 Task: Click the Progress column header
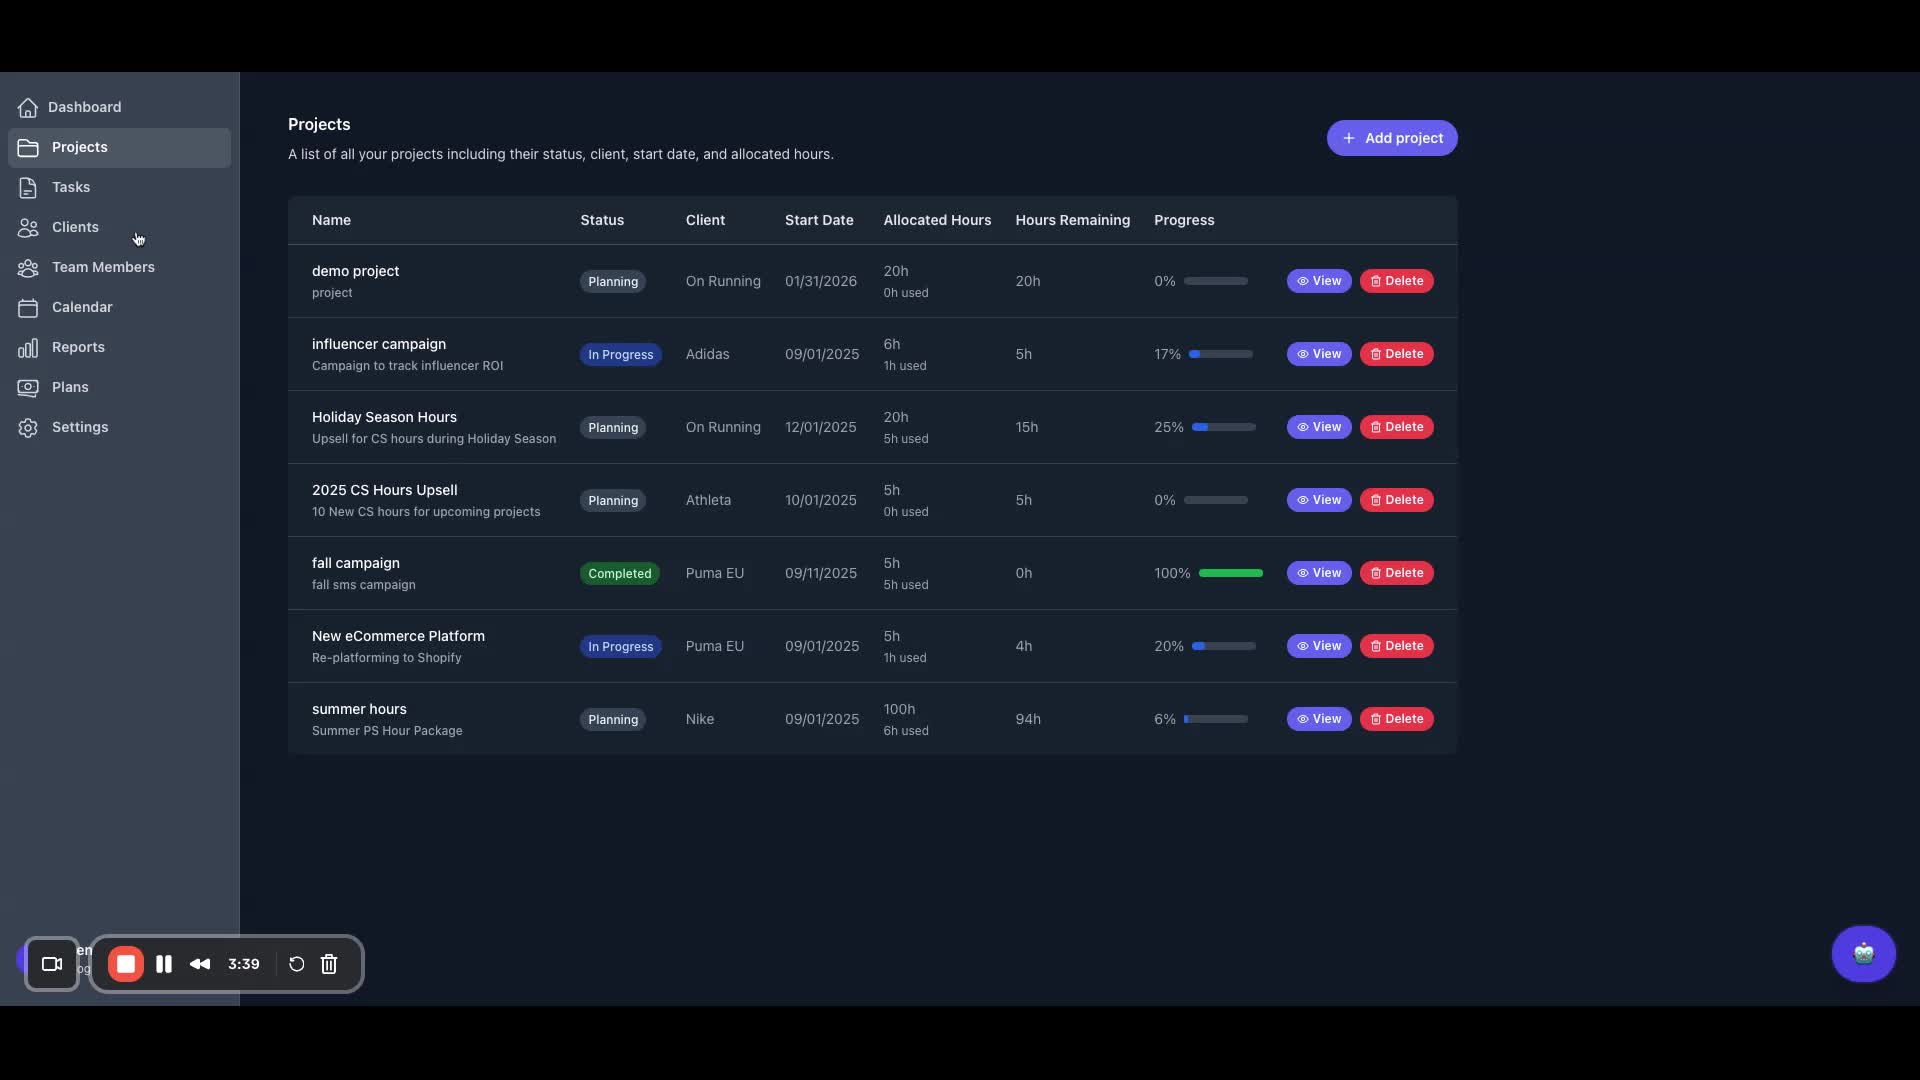point(1184,220)
